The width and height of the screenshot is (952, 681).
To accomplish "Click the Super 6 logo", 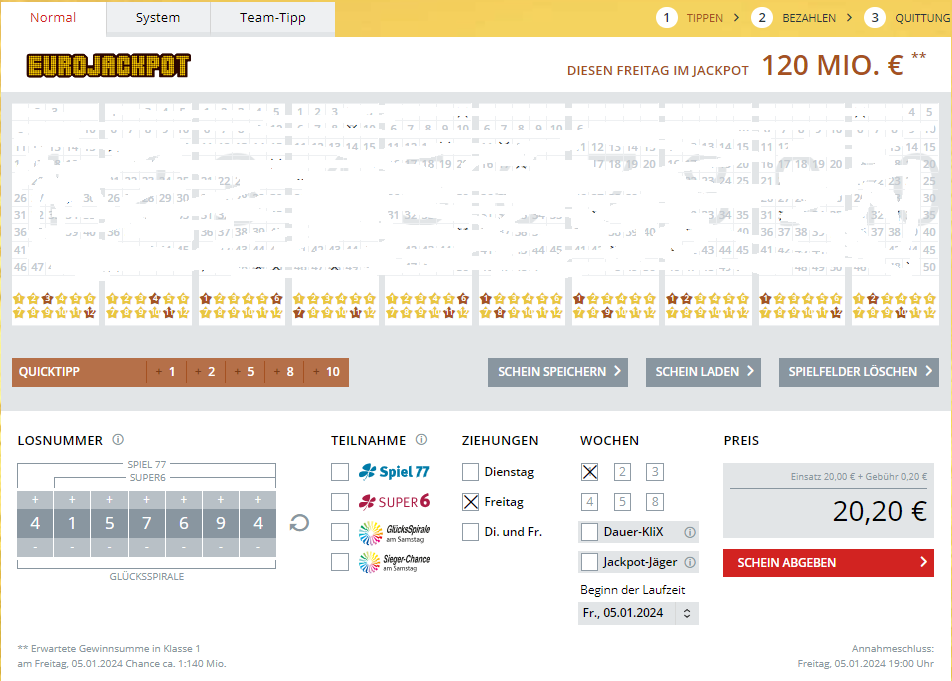I will coord(394,502).
